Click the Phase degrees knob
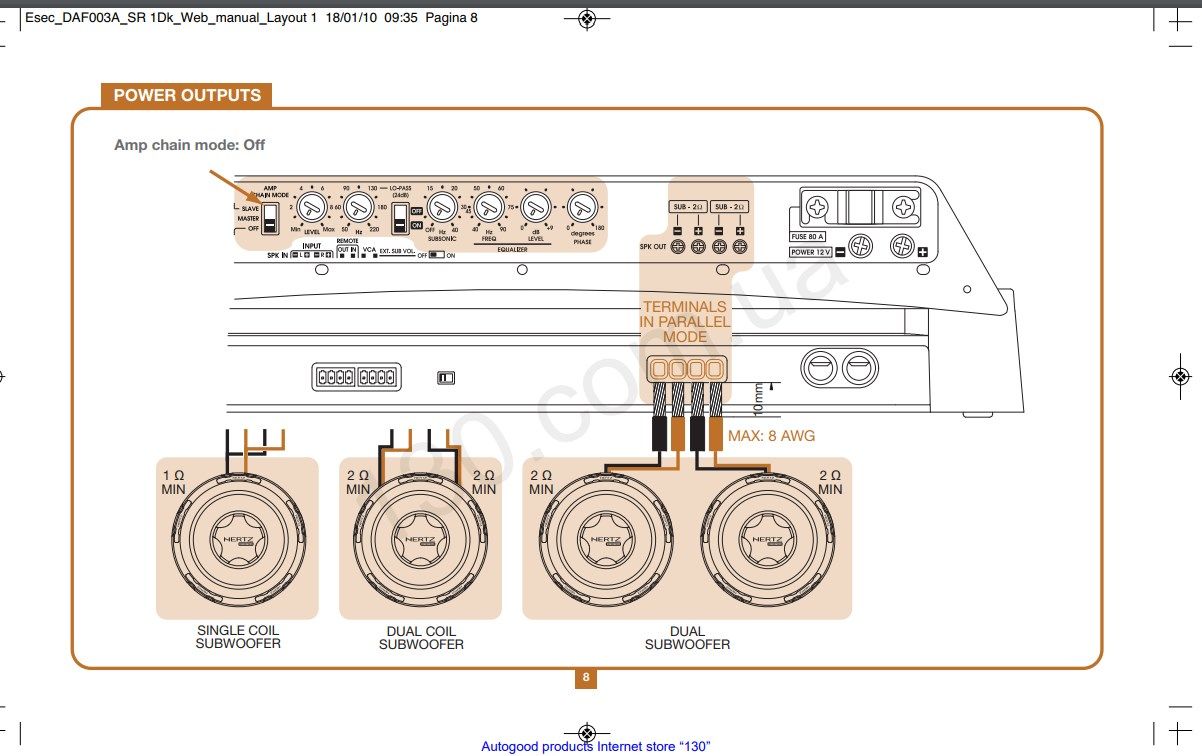The width and height of the screenshot is (1202, 756). tap(581, 208)
